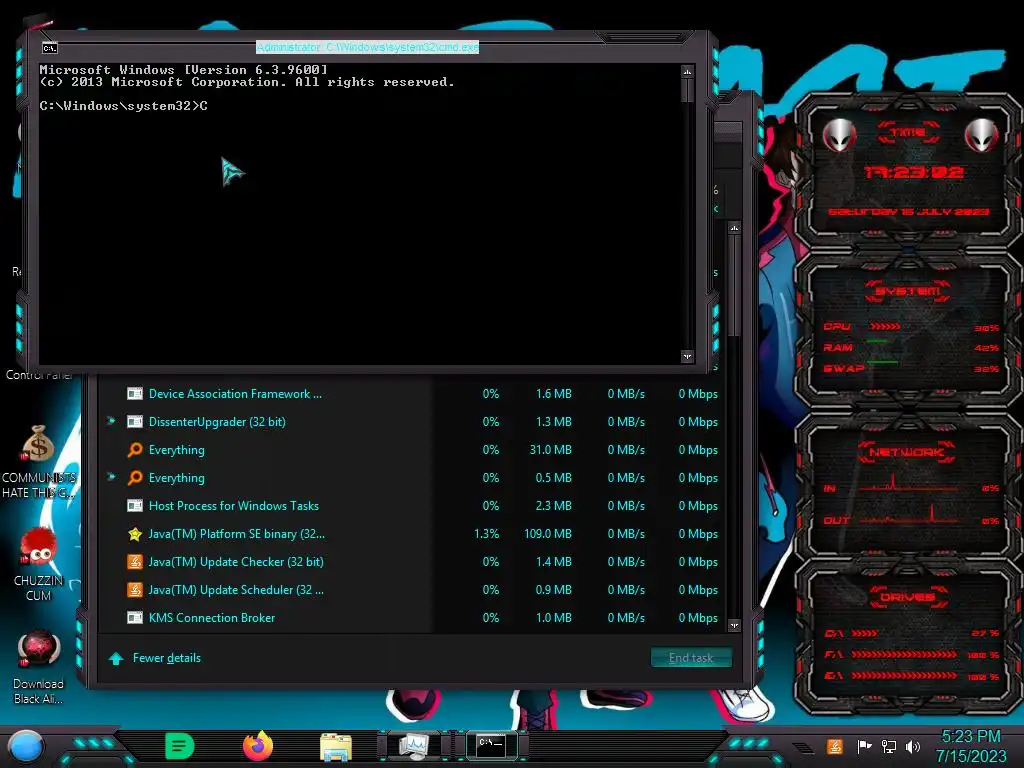Screen dimensions: 1024x768
Task: Click Fewer details in Task Manager
Action: click(x=167, y=658)
